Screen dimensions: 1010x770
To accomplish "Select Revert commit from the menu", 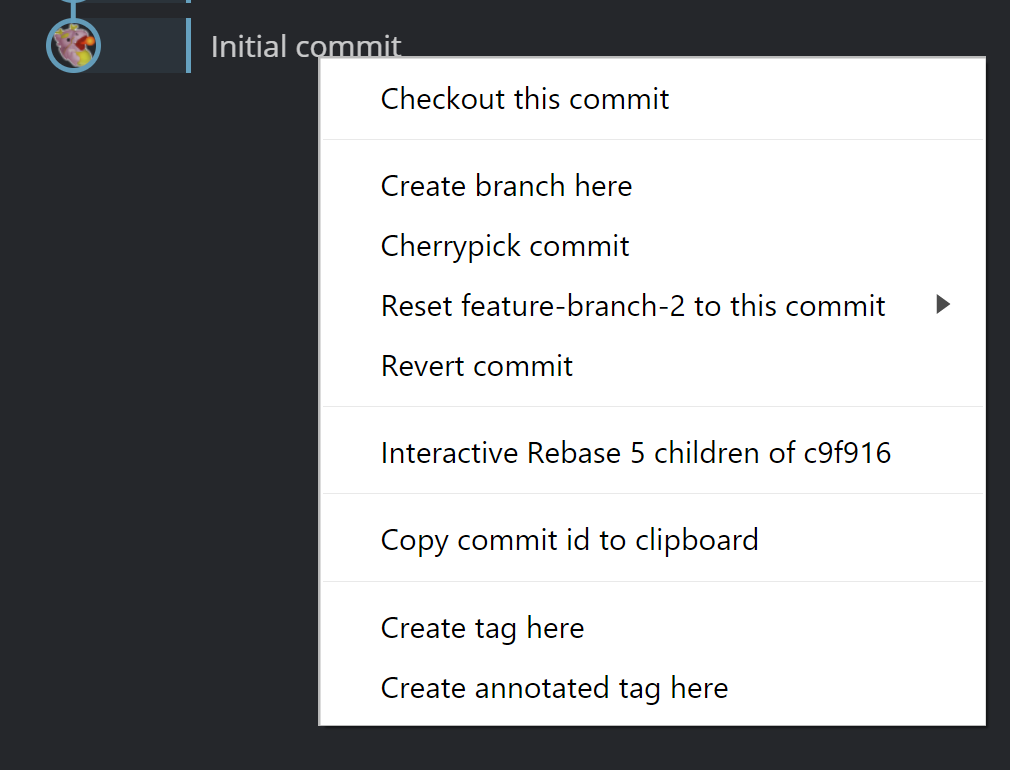I will pos(476,366).
